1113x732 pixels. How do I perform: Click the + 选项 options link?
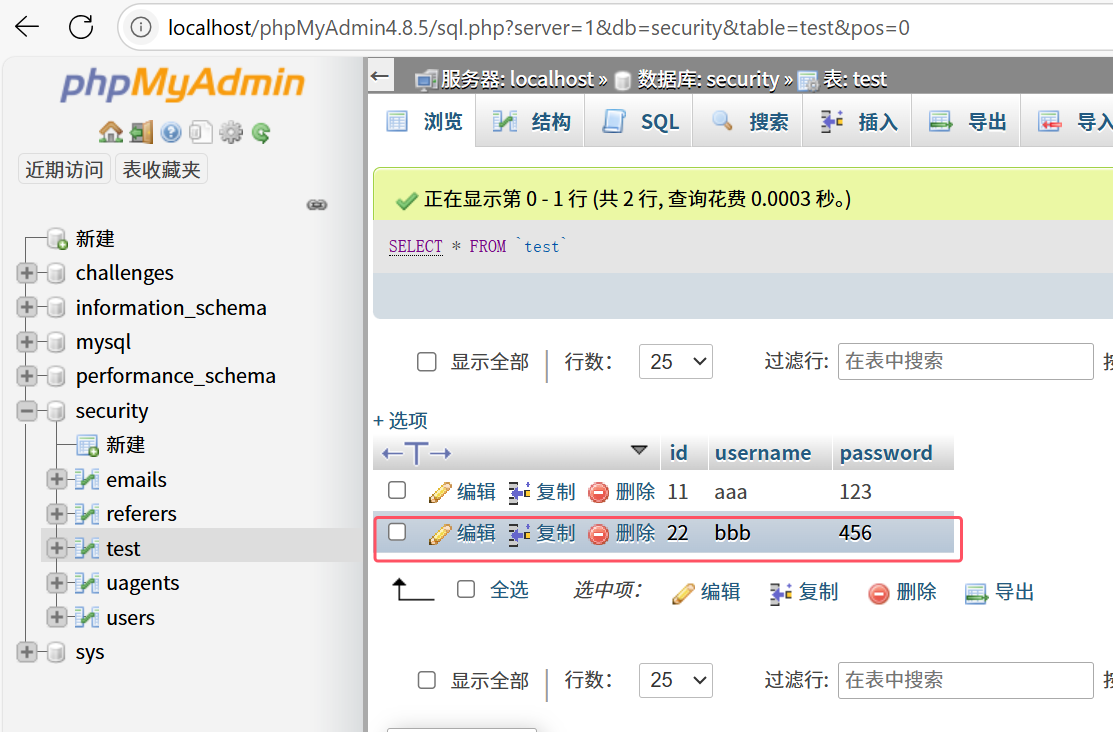click(x=401, y=420)
